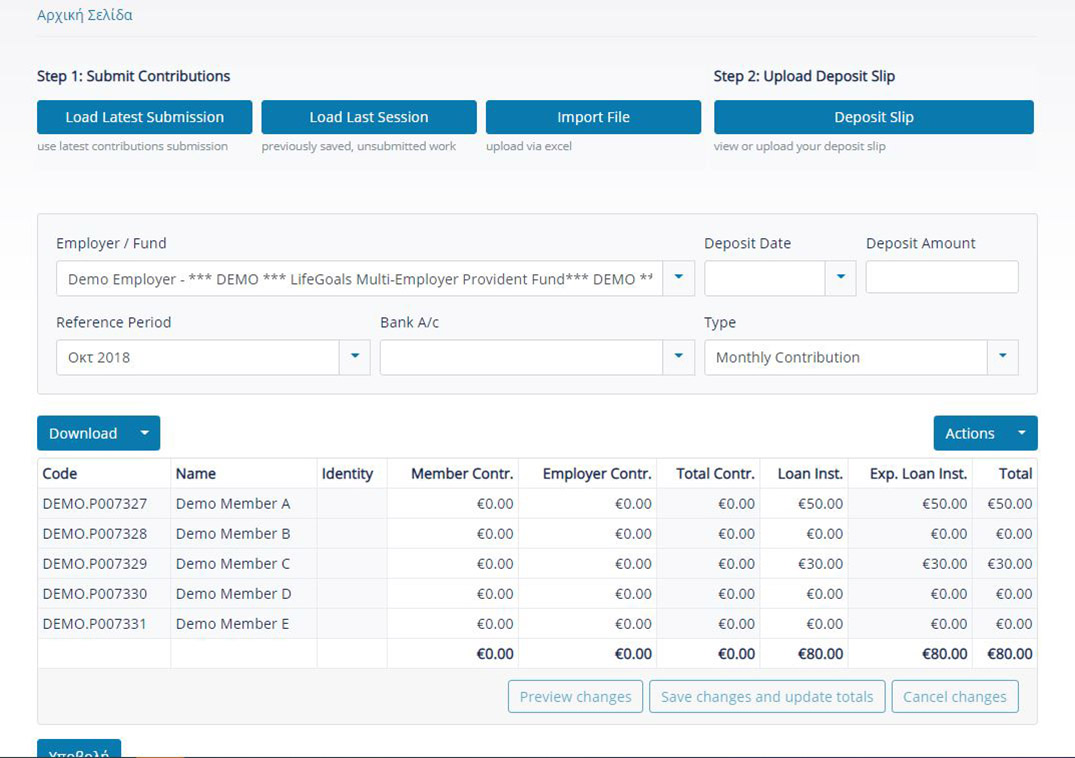Open the Deposit Slip button
The image size is (1075, 758).
[873, 117]
